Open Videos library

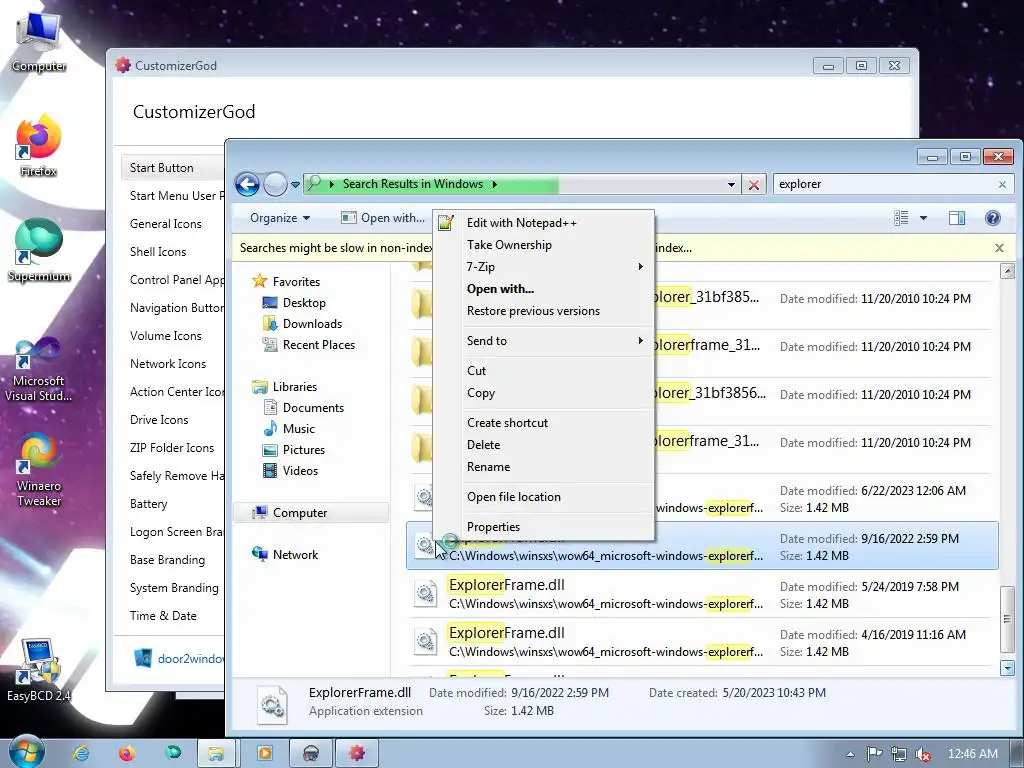point(291,471)
